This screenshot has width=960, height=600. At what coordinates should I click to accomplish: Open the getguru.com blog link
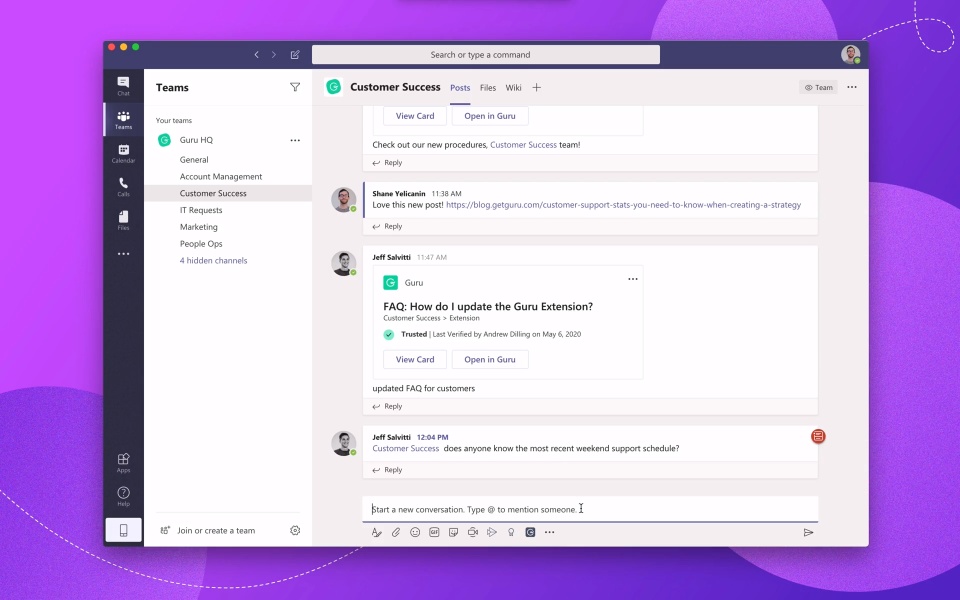[622, 205]
